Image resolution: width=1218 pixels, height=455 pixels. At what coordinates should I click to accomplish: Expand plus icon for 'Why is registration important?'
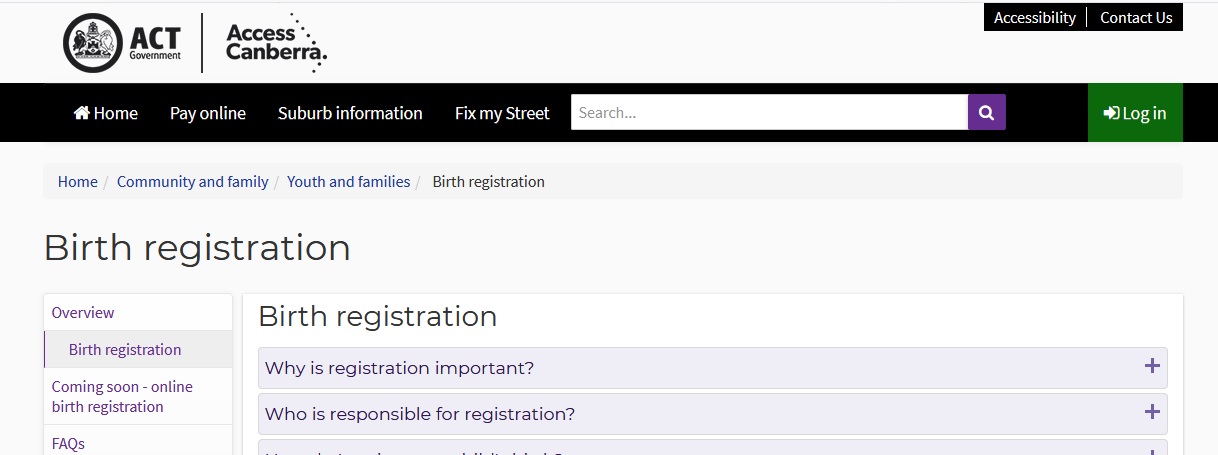coord(1152,366)
